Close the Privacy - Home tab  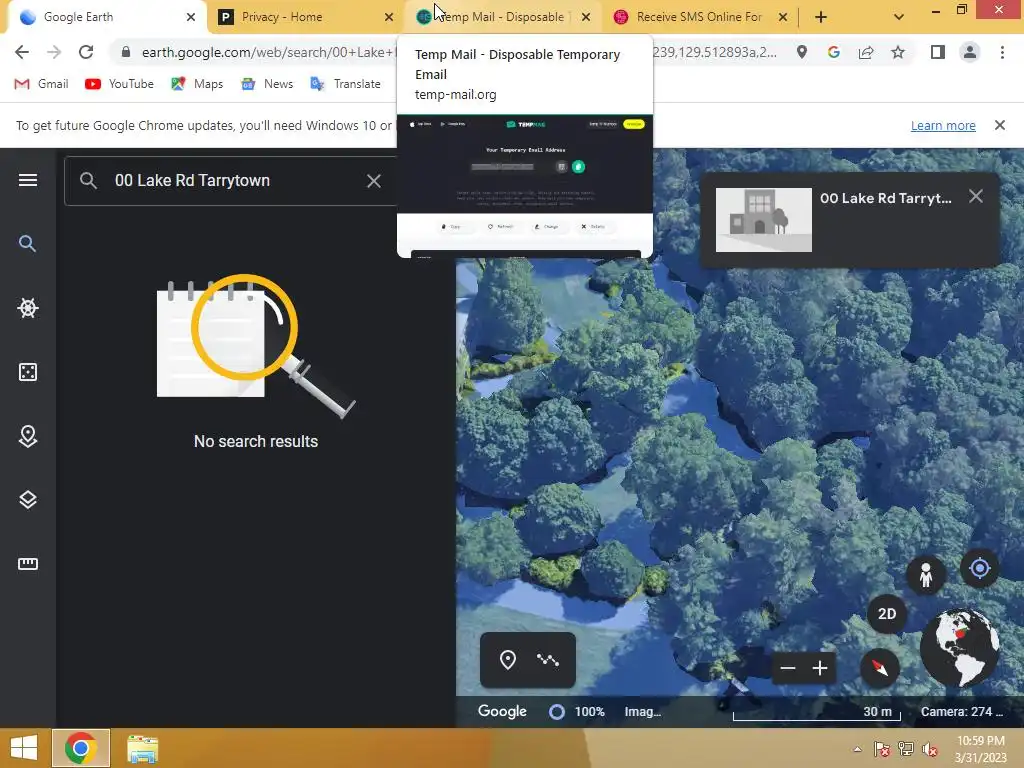[x=389, y=17]
